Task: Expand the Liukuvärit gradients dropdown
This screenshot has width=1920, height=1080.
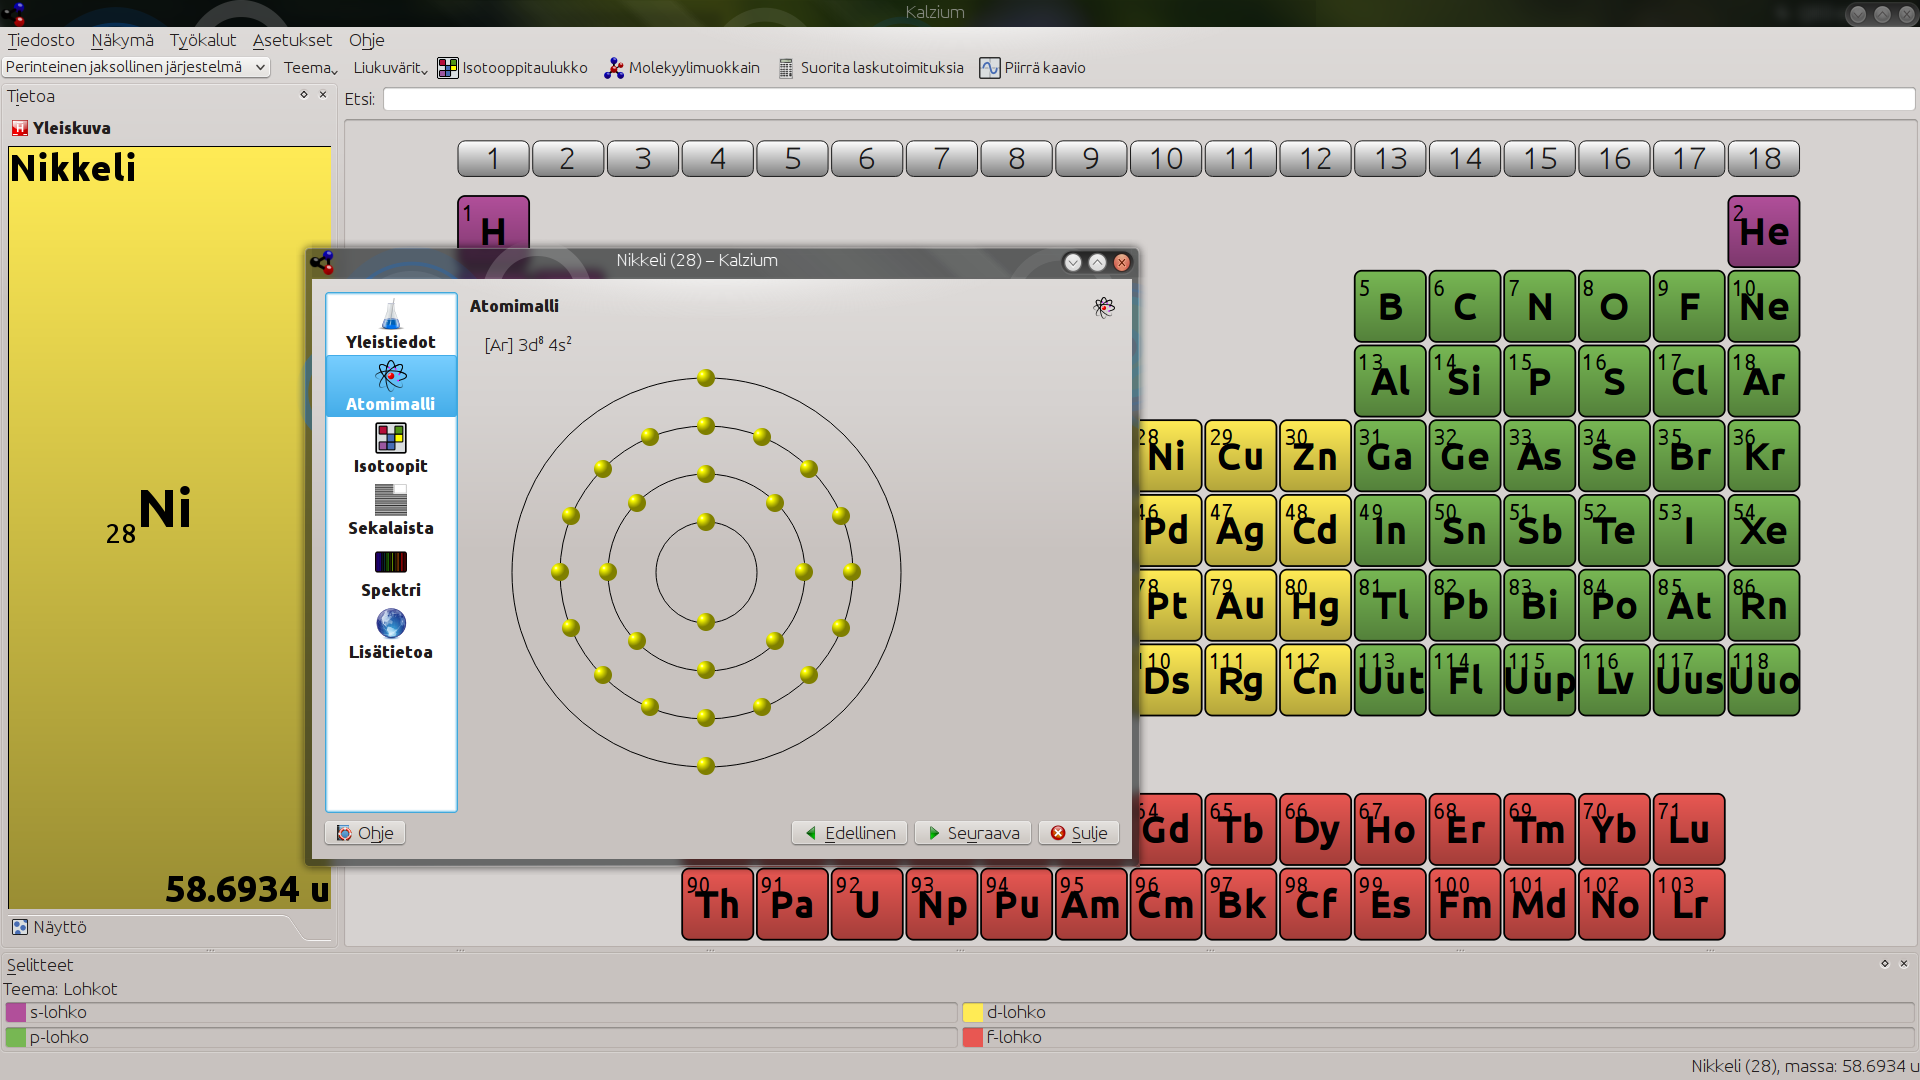Action: tap(390, 68)
